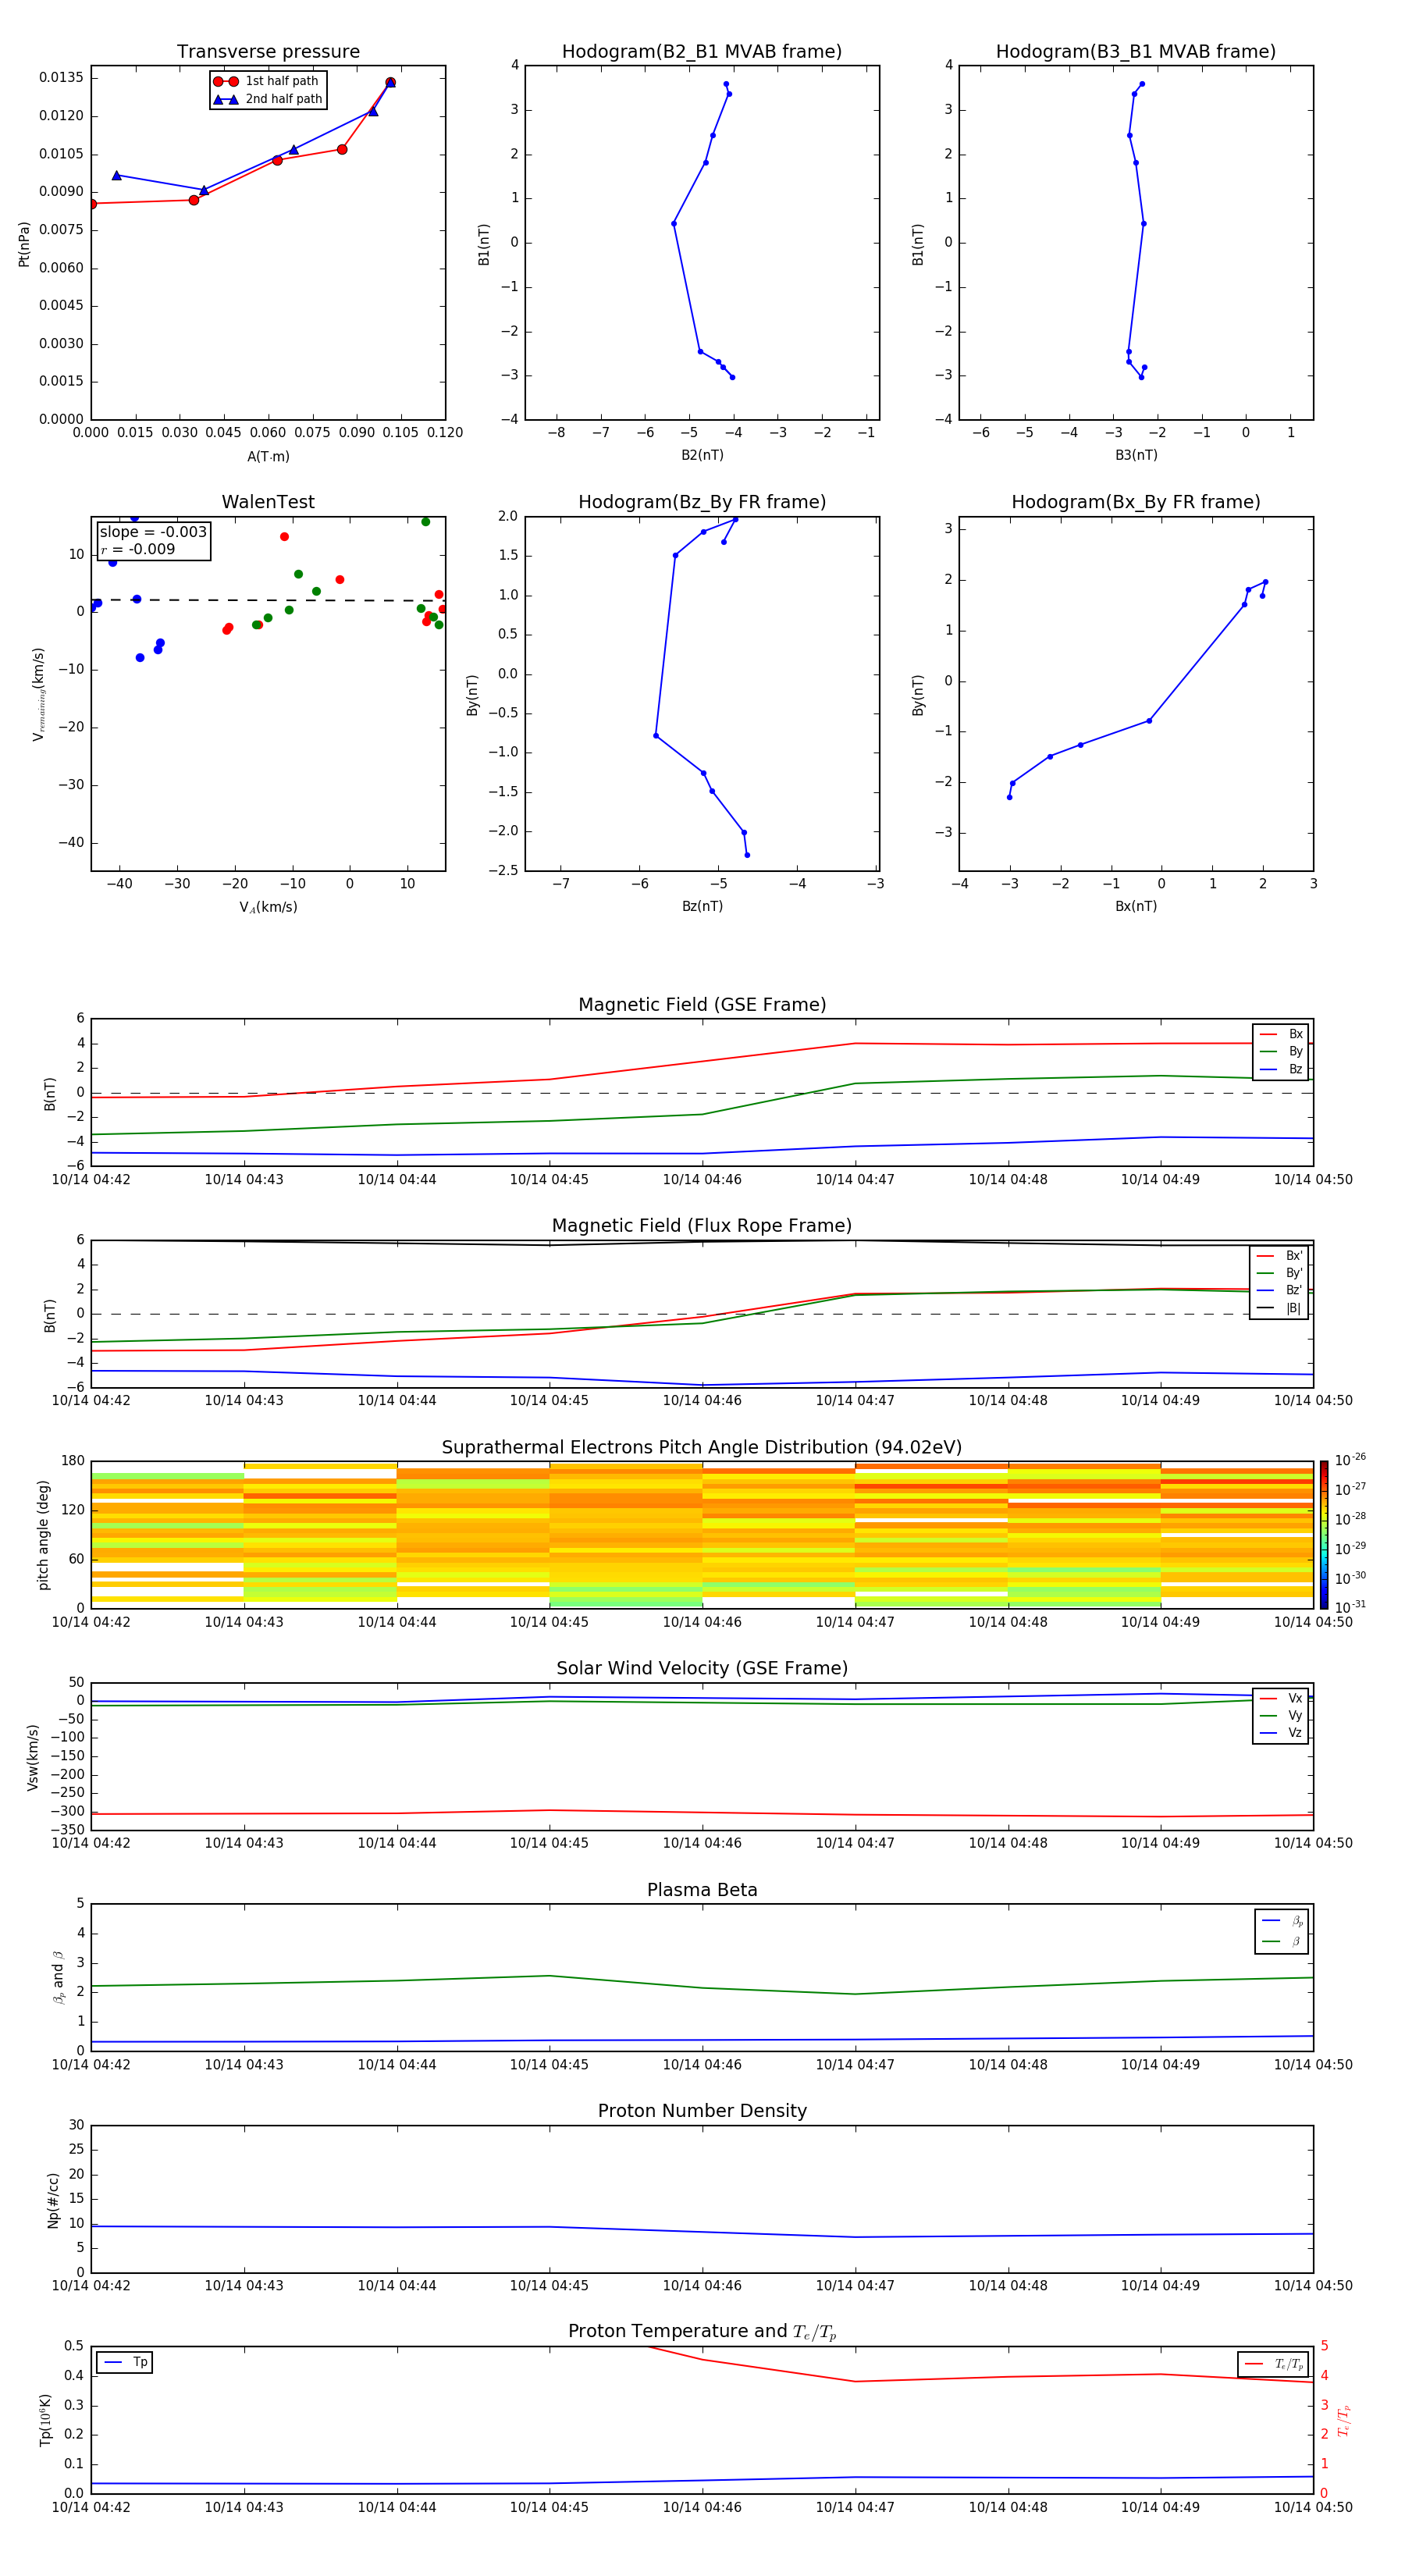This screenshot has width=1405, height=2576.
Task: Click the 'Vx' entry in velocity legend
Action: coord(1281,1698)
